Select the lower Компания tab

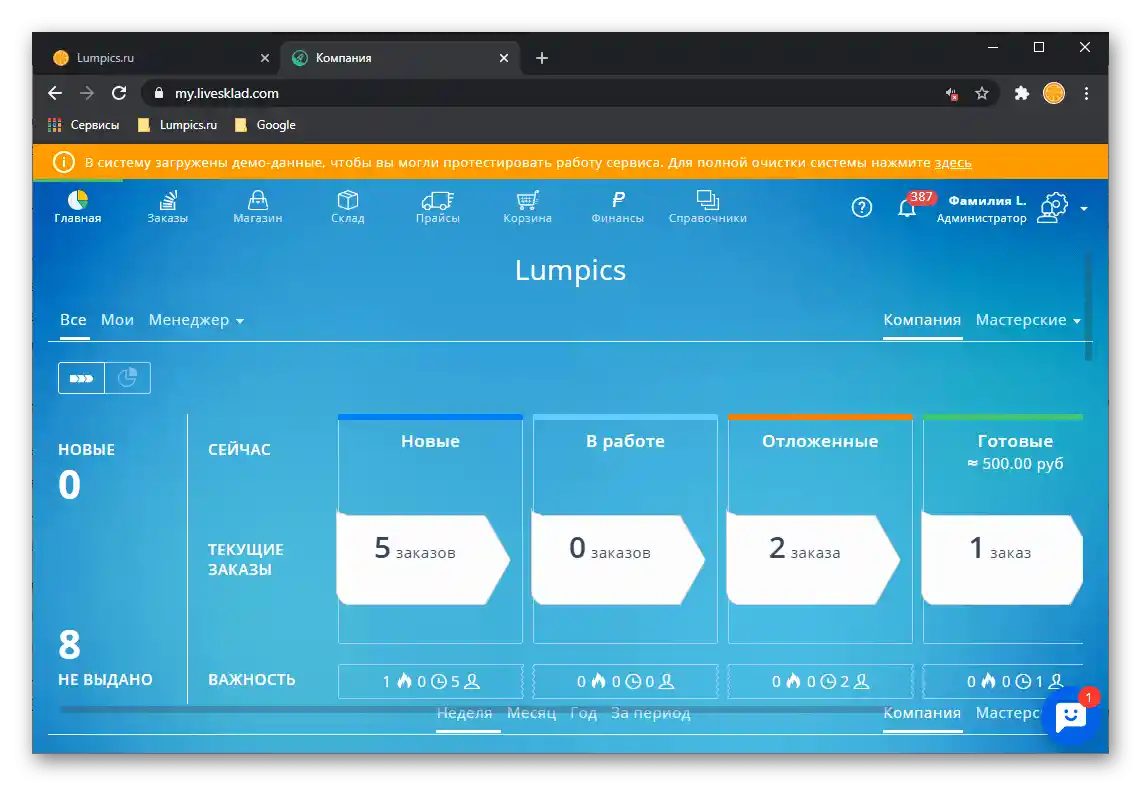pyautogui.click(x=922, y=713)
